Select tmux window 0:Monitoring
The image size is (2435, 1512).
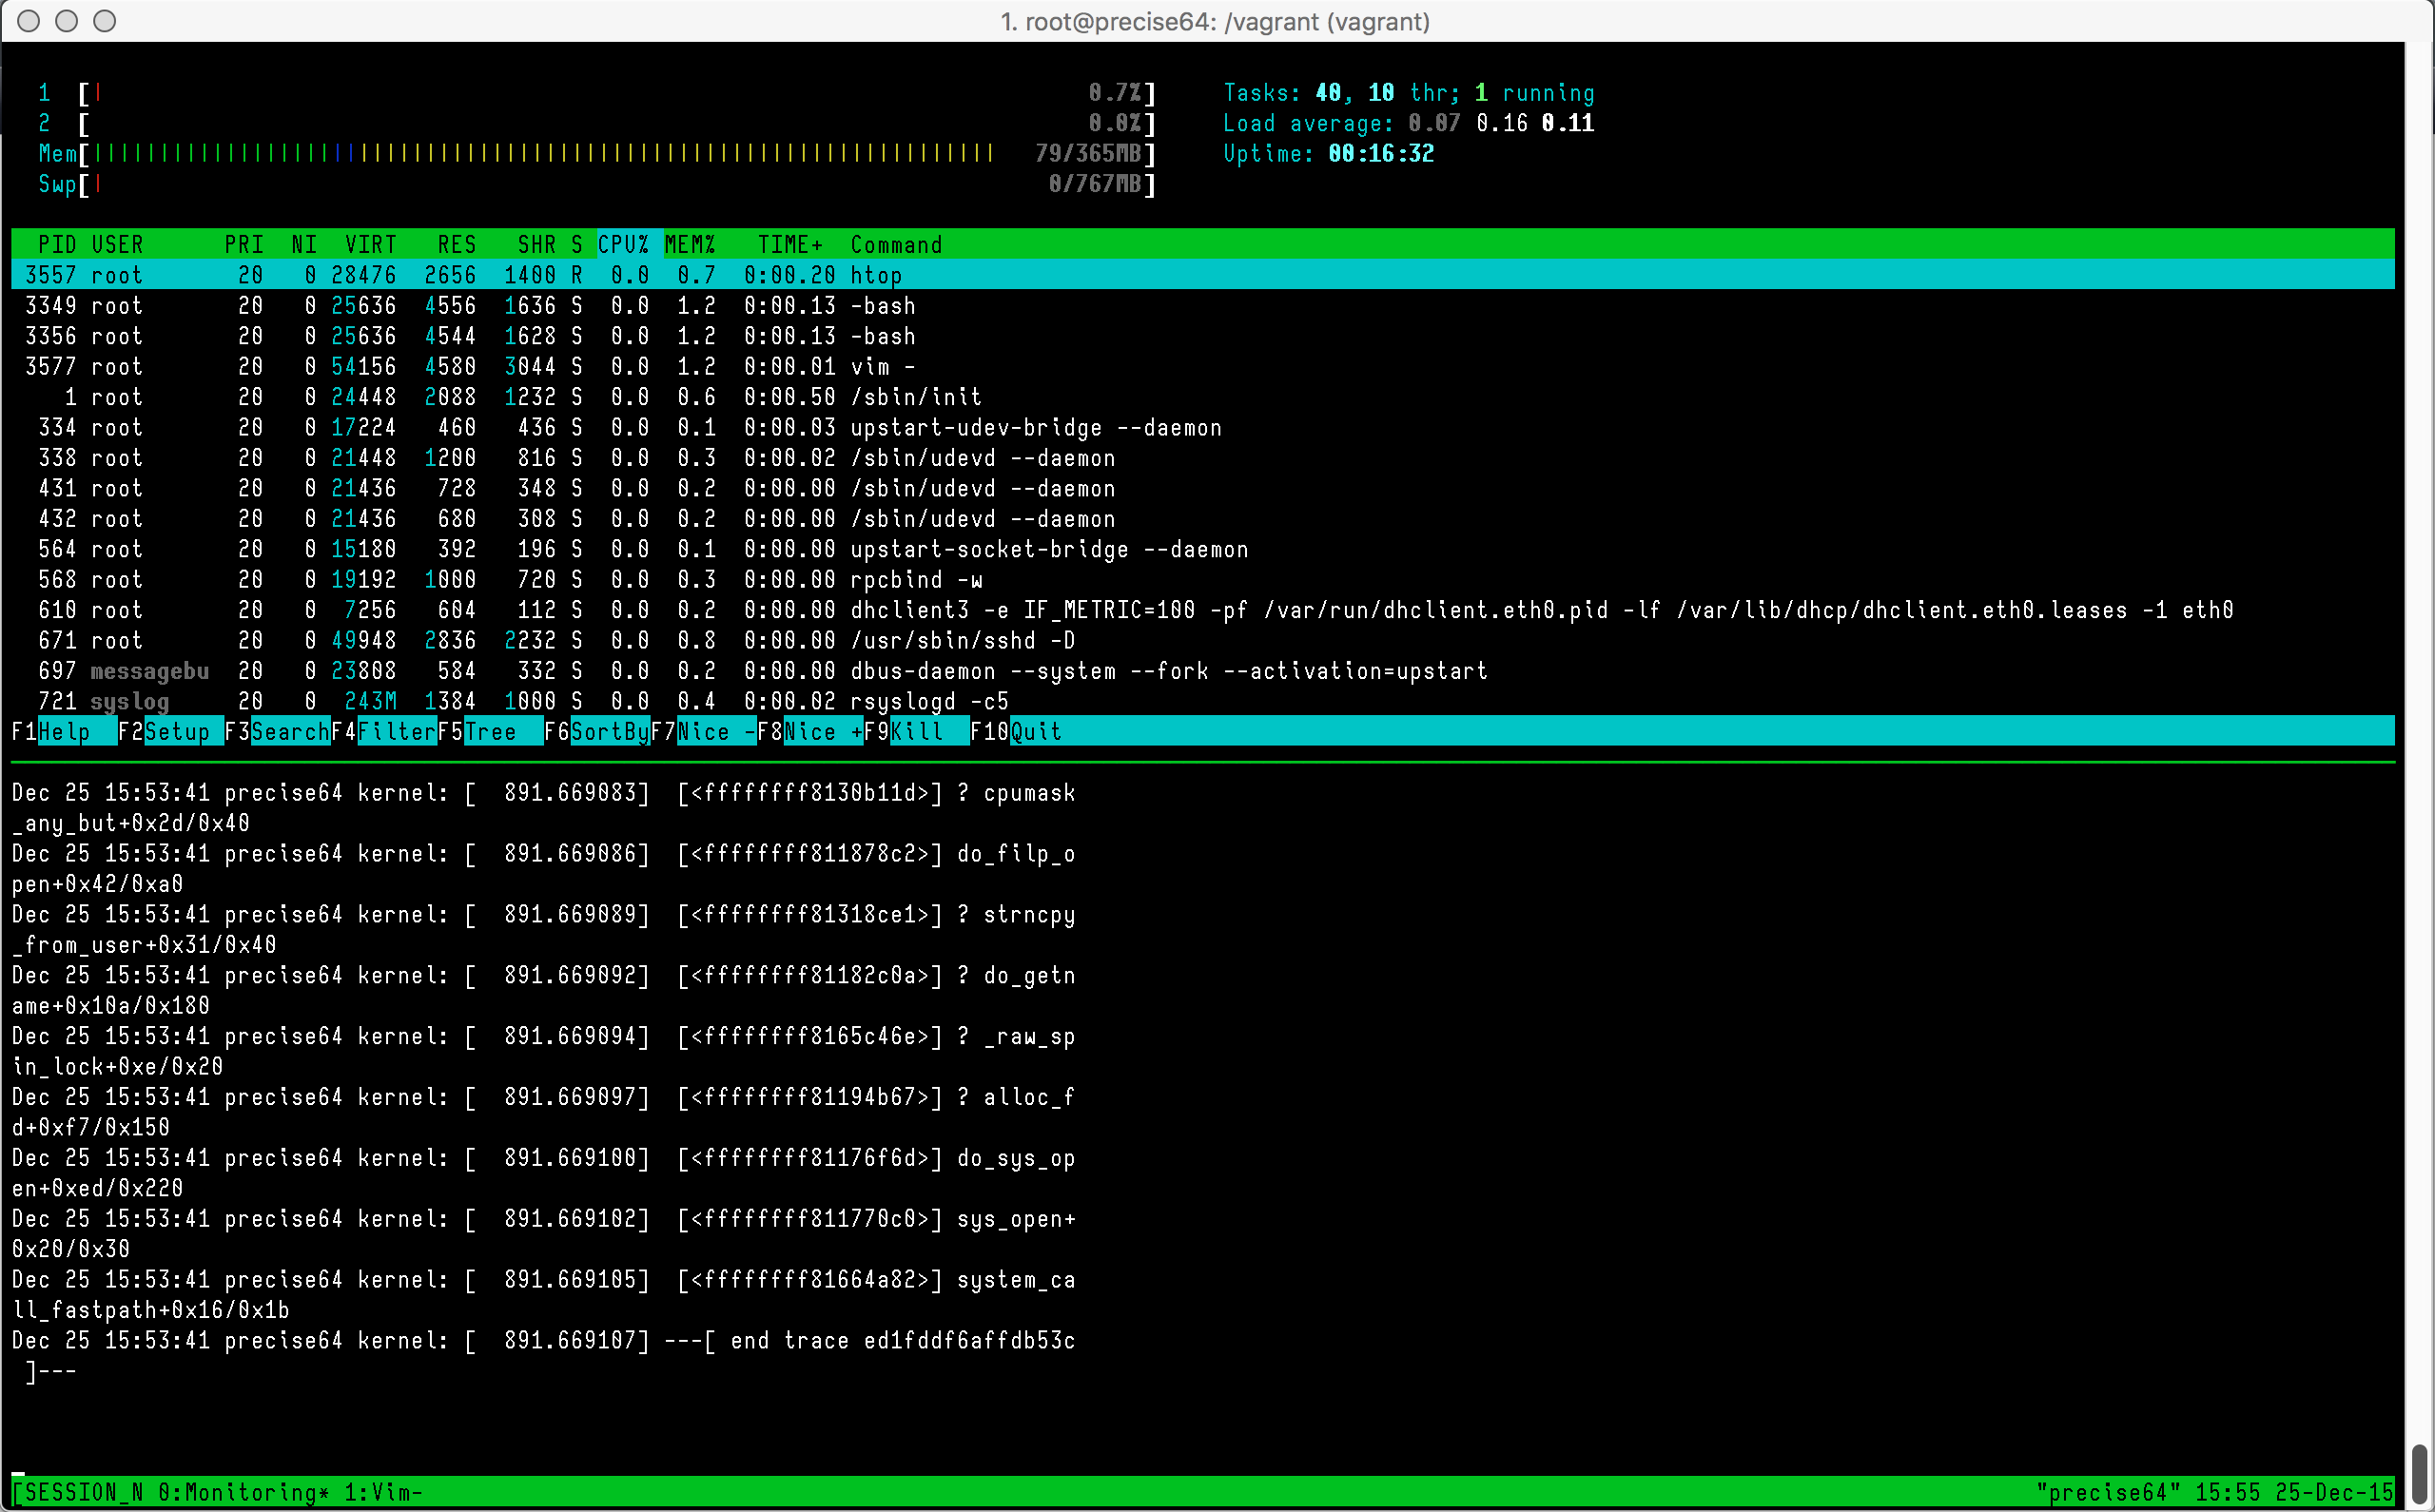[243, 1493]
